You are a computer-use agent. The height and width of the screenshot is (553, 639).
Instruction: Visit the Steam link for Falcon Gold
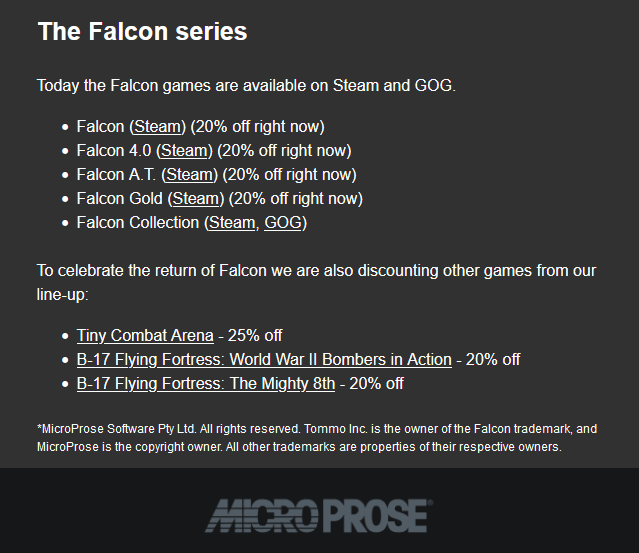(x=196, y=198)
